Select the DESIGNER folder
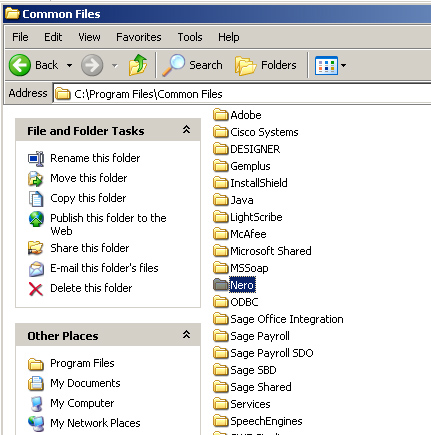The width and height of the screenshot is (431, 435). (247, 149)
